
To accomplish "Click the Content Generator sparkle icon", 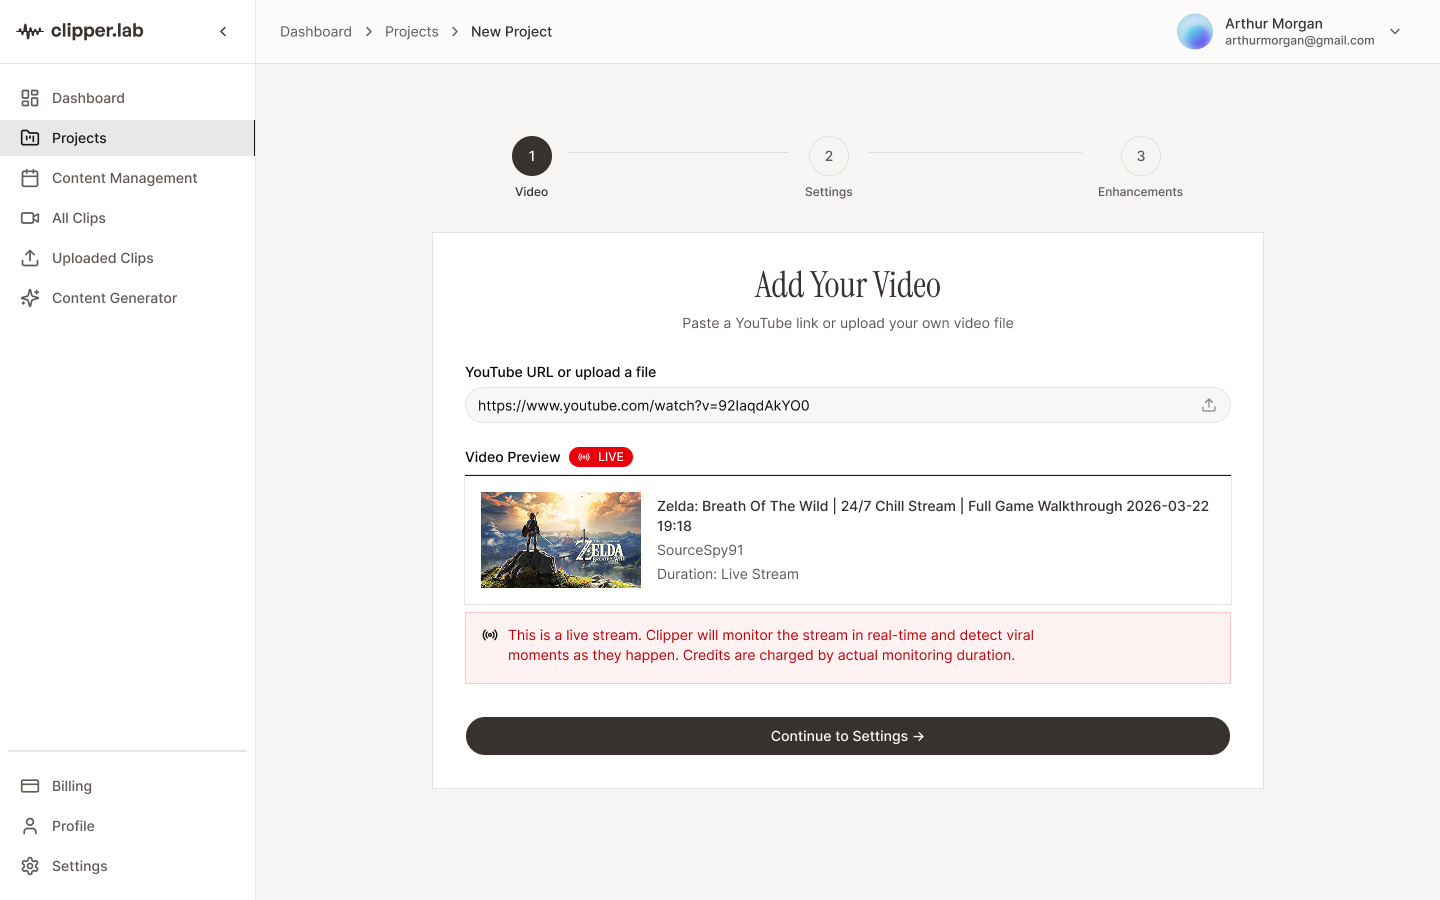I will [30, 298].
